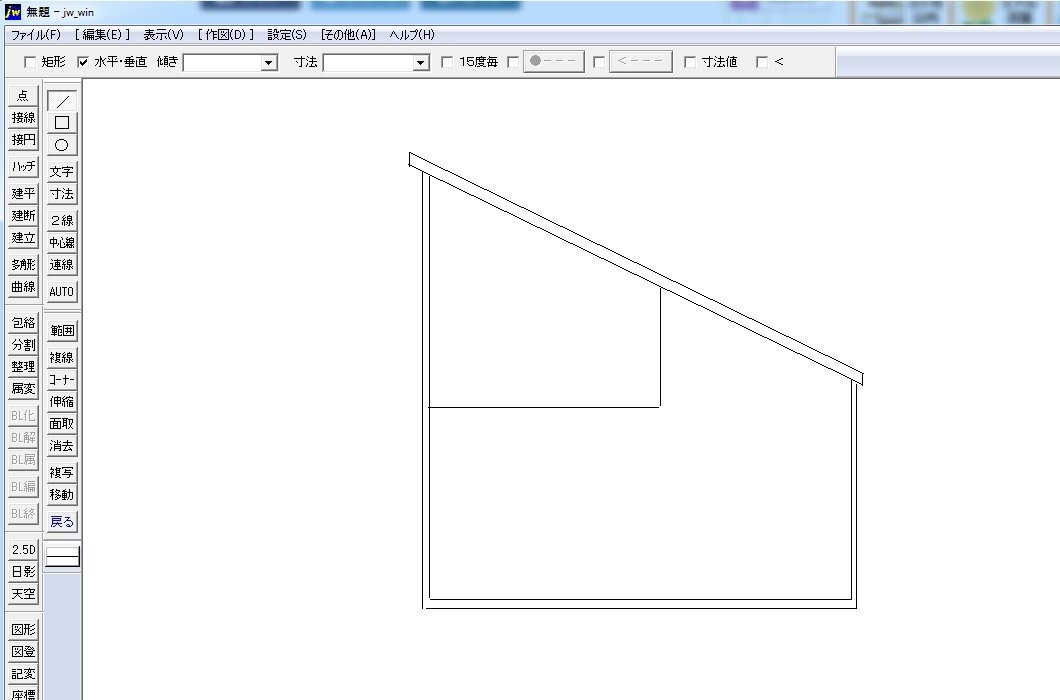Select the 包絡 envelope tool
1060x700 pixels.
click(x=23, y=323)
